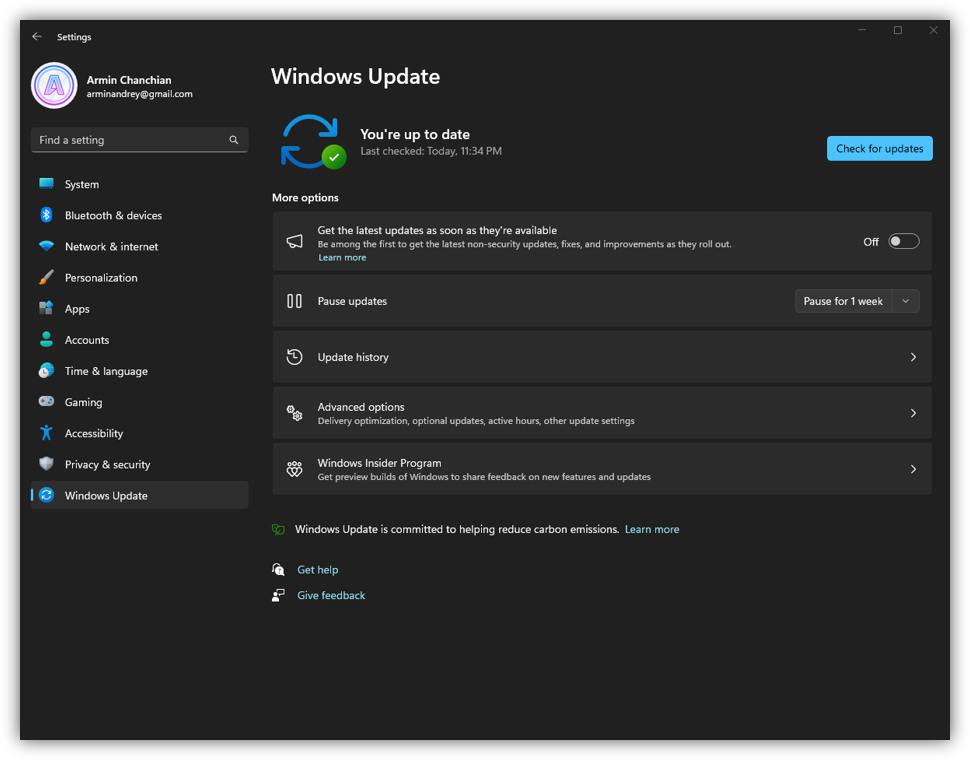
Task: Click the Give feedback icon
Action: click(278, 595)
